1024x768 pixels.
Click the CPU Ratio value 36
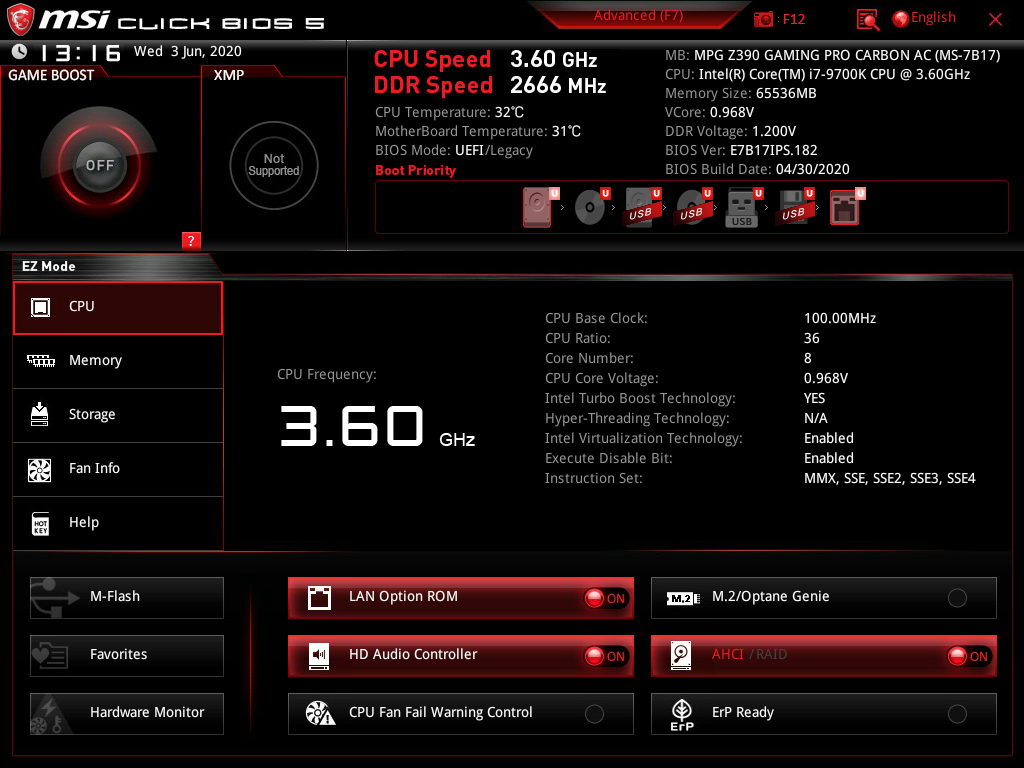811,338
